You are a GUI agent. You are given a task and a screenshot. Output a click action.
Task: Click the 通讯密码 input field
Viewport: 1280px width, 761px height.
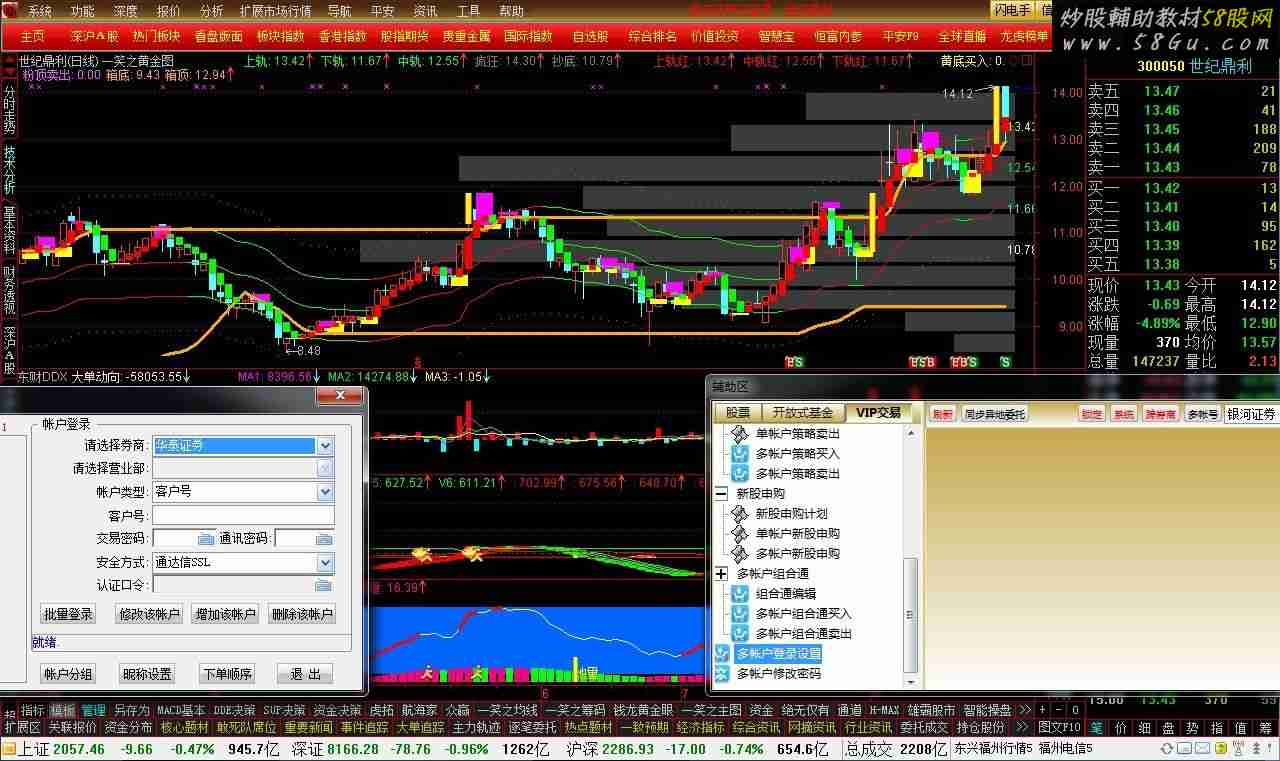304,539
